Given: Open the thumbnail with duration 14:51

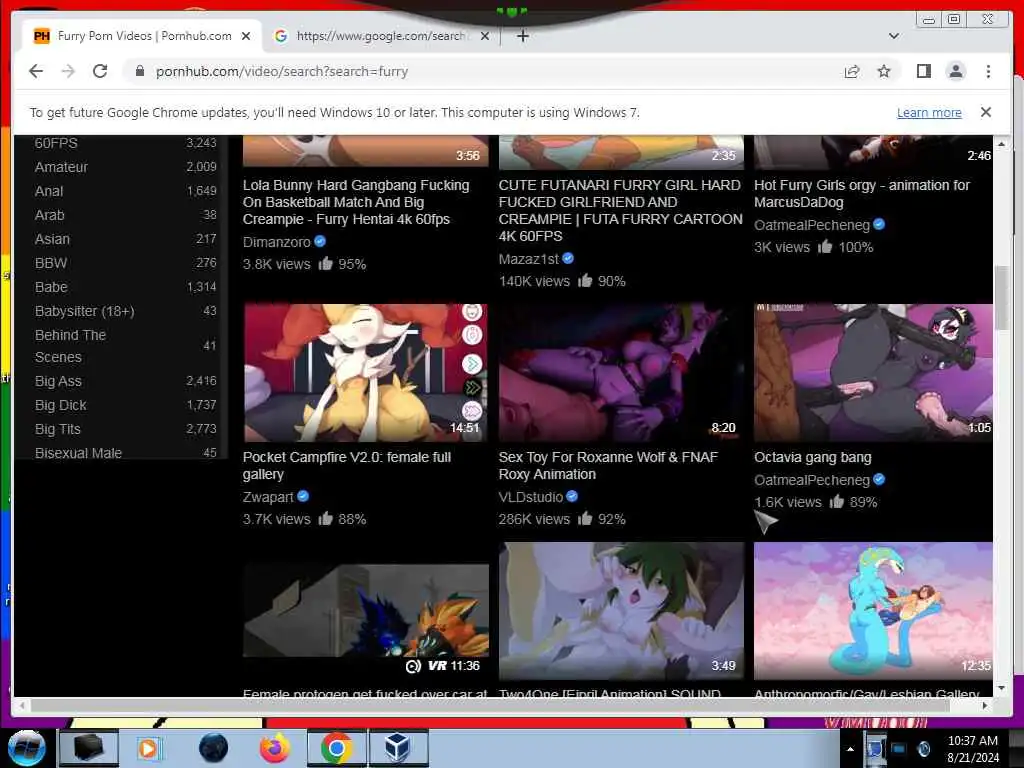Looking at the screenshot, I should point(365,372).
